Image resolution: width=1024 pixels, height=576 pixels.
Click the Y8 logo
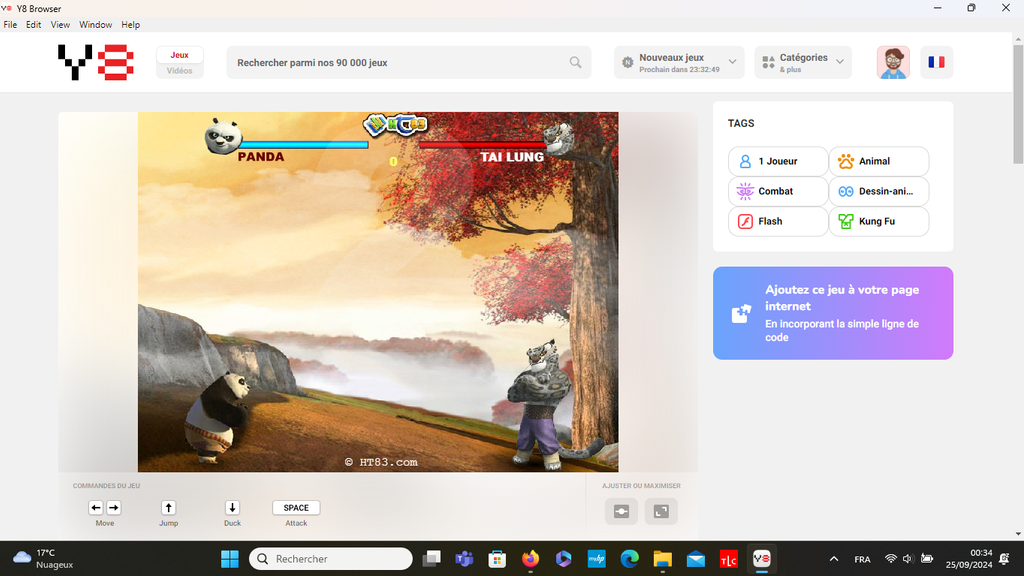(x=95, y=62)
